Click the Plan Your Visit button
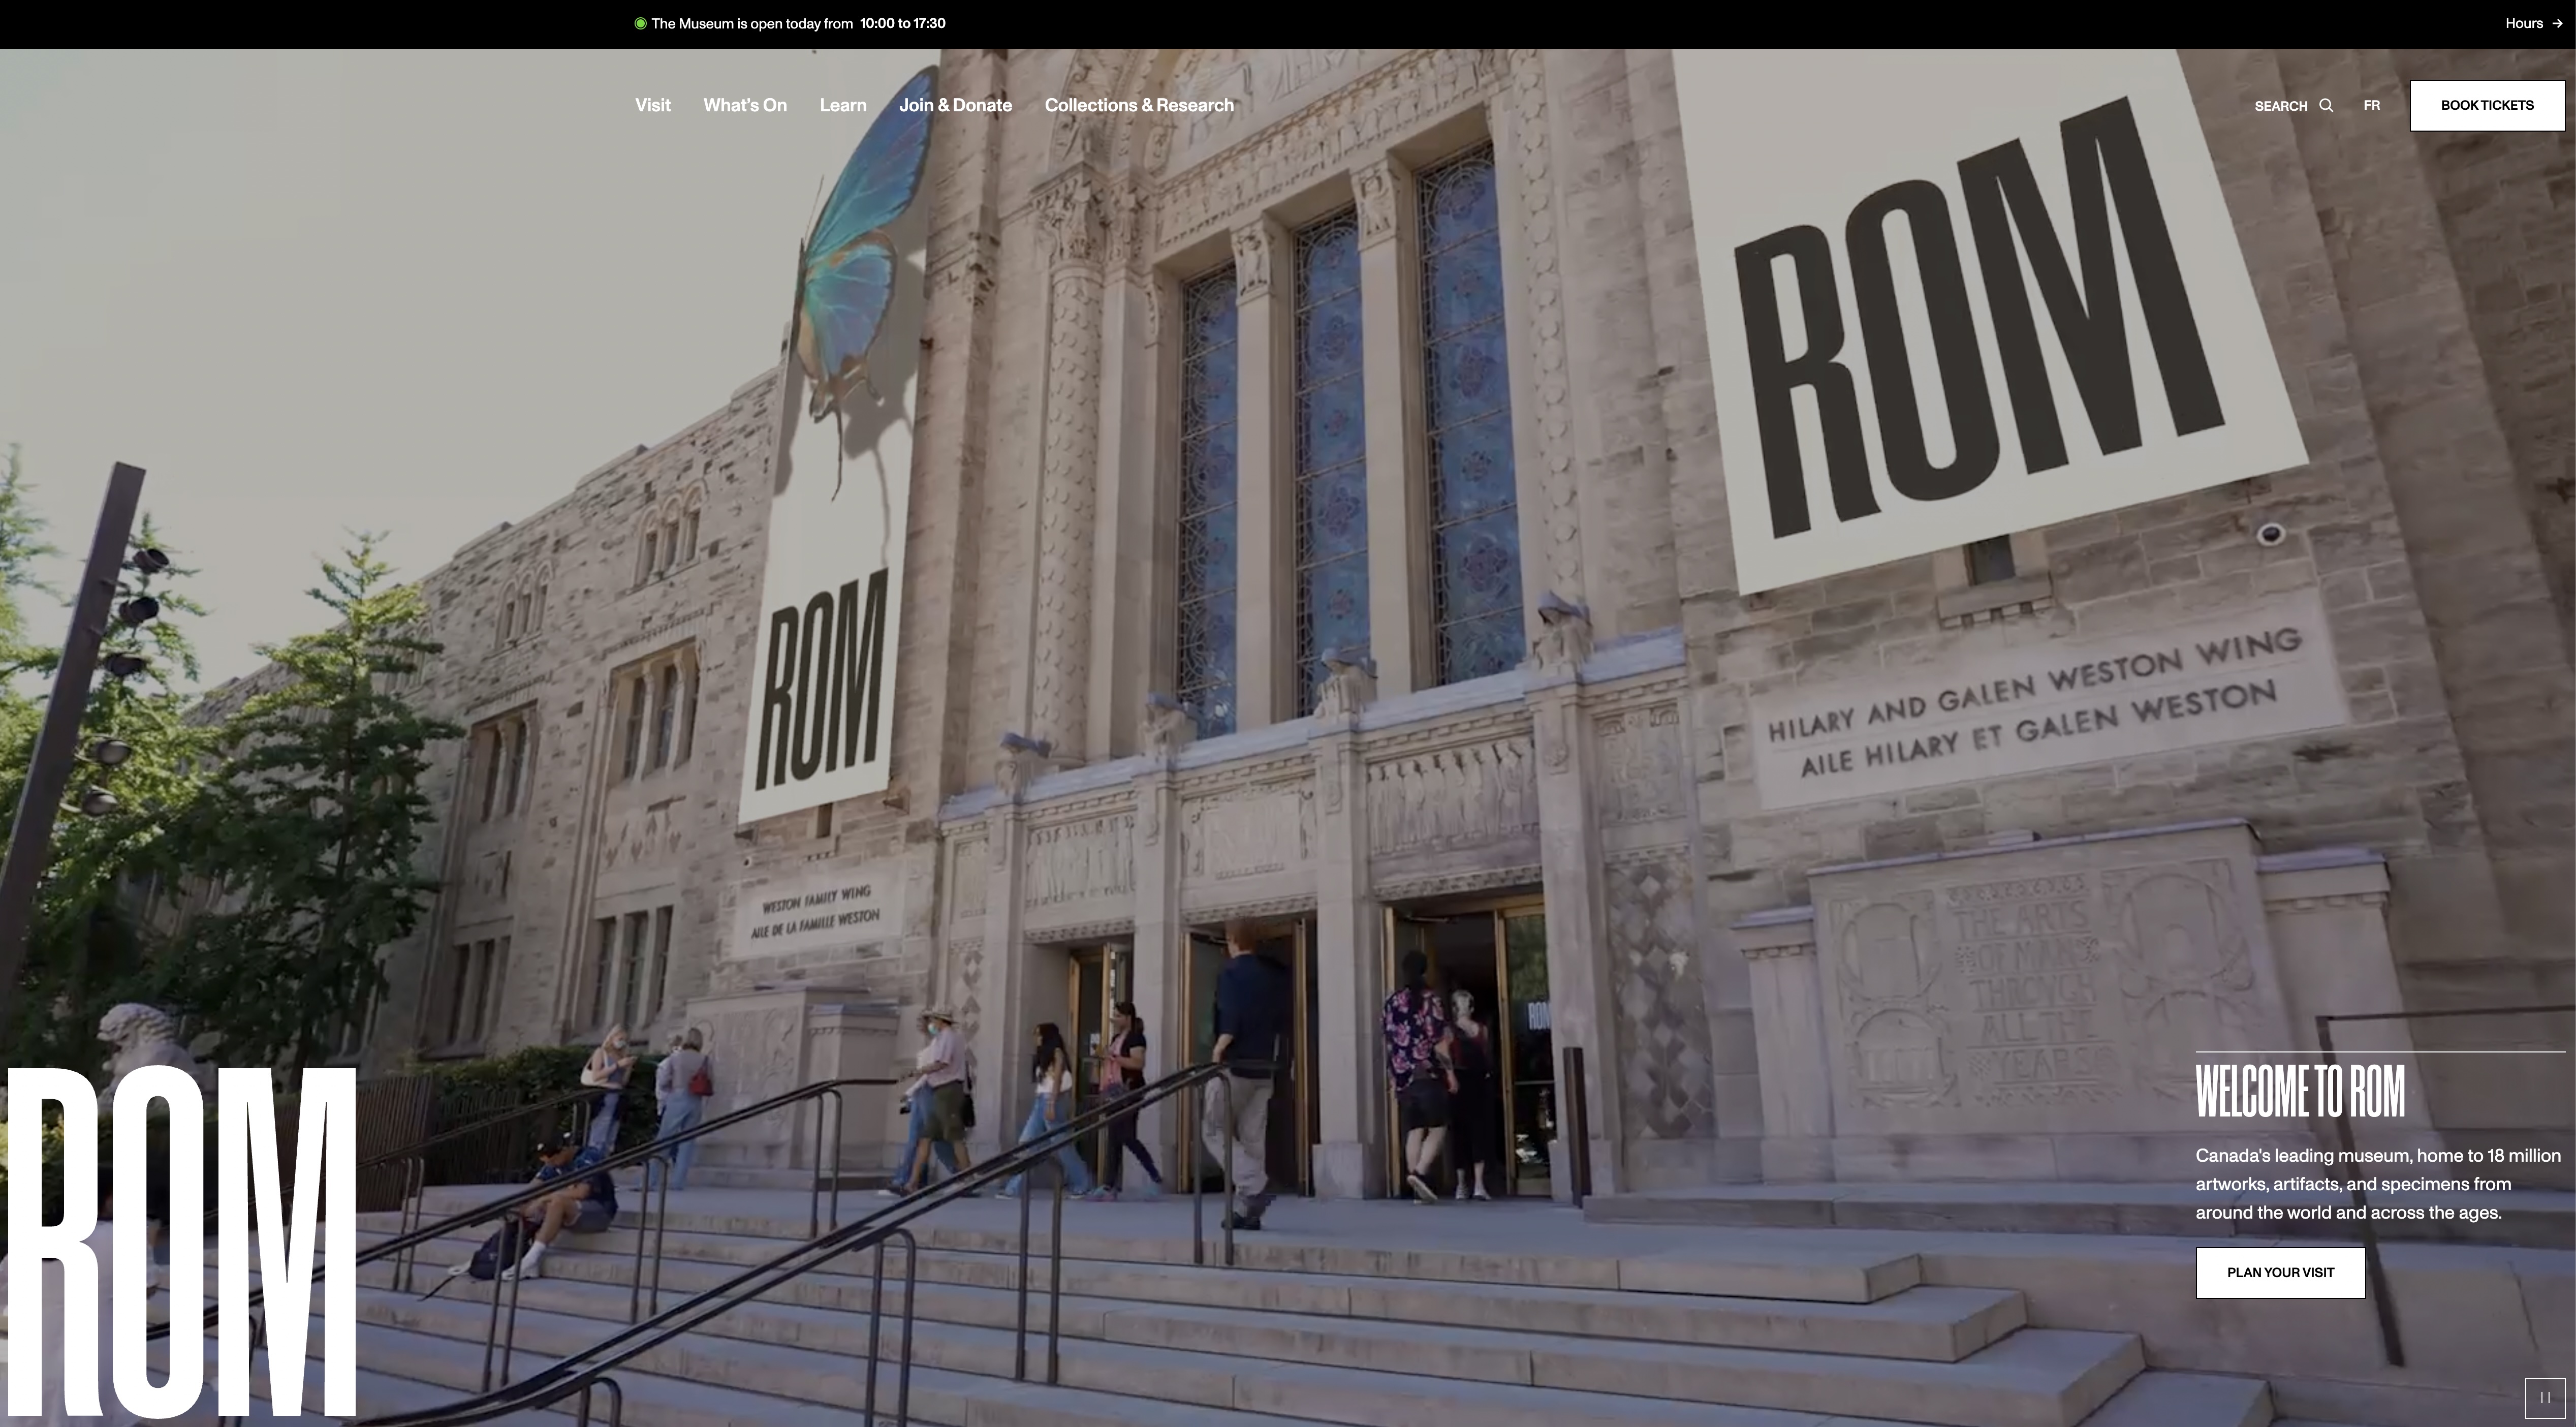2576x1427 pixels. 2280,1272
